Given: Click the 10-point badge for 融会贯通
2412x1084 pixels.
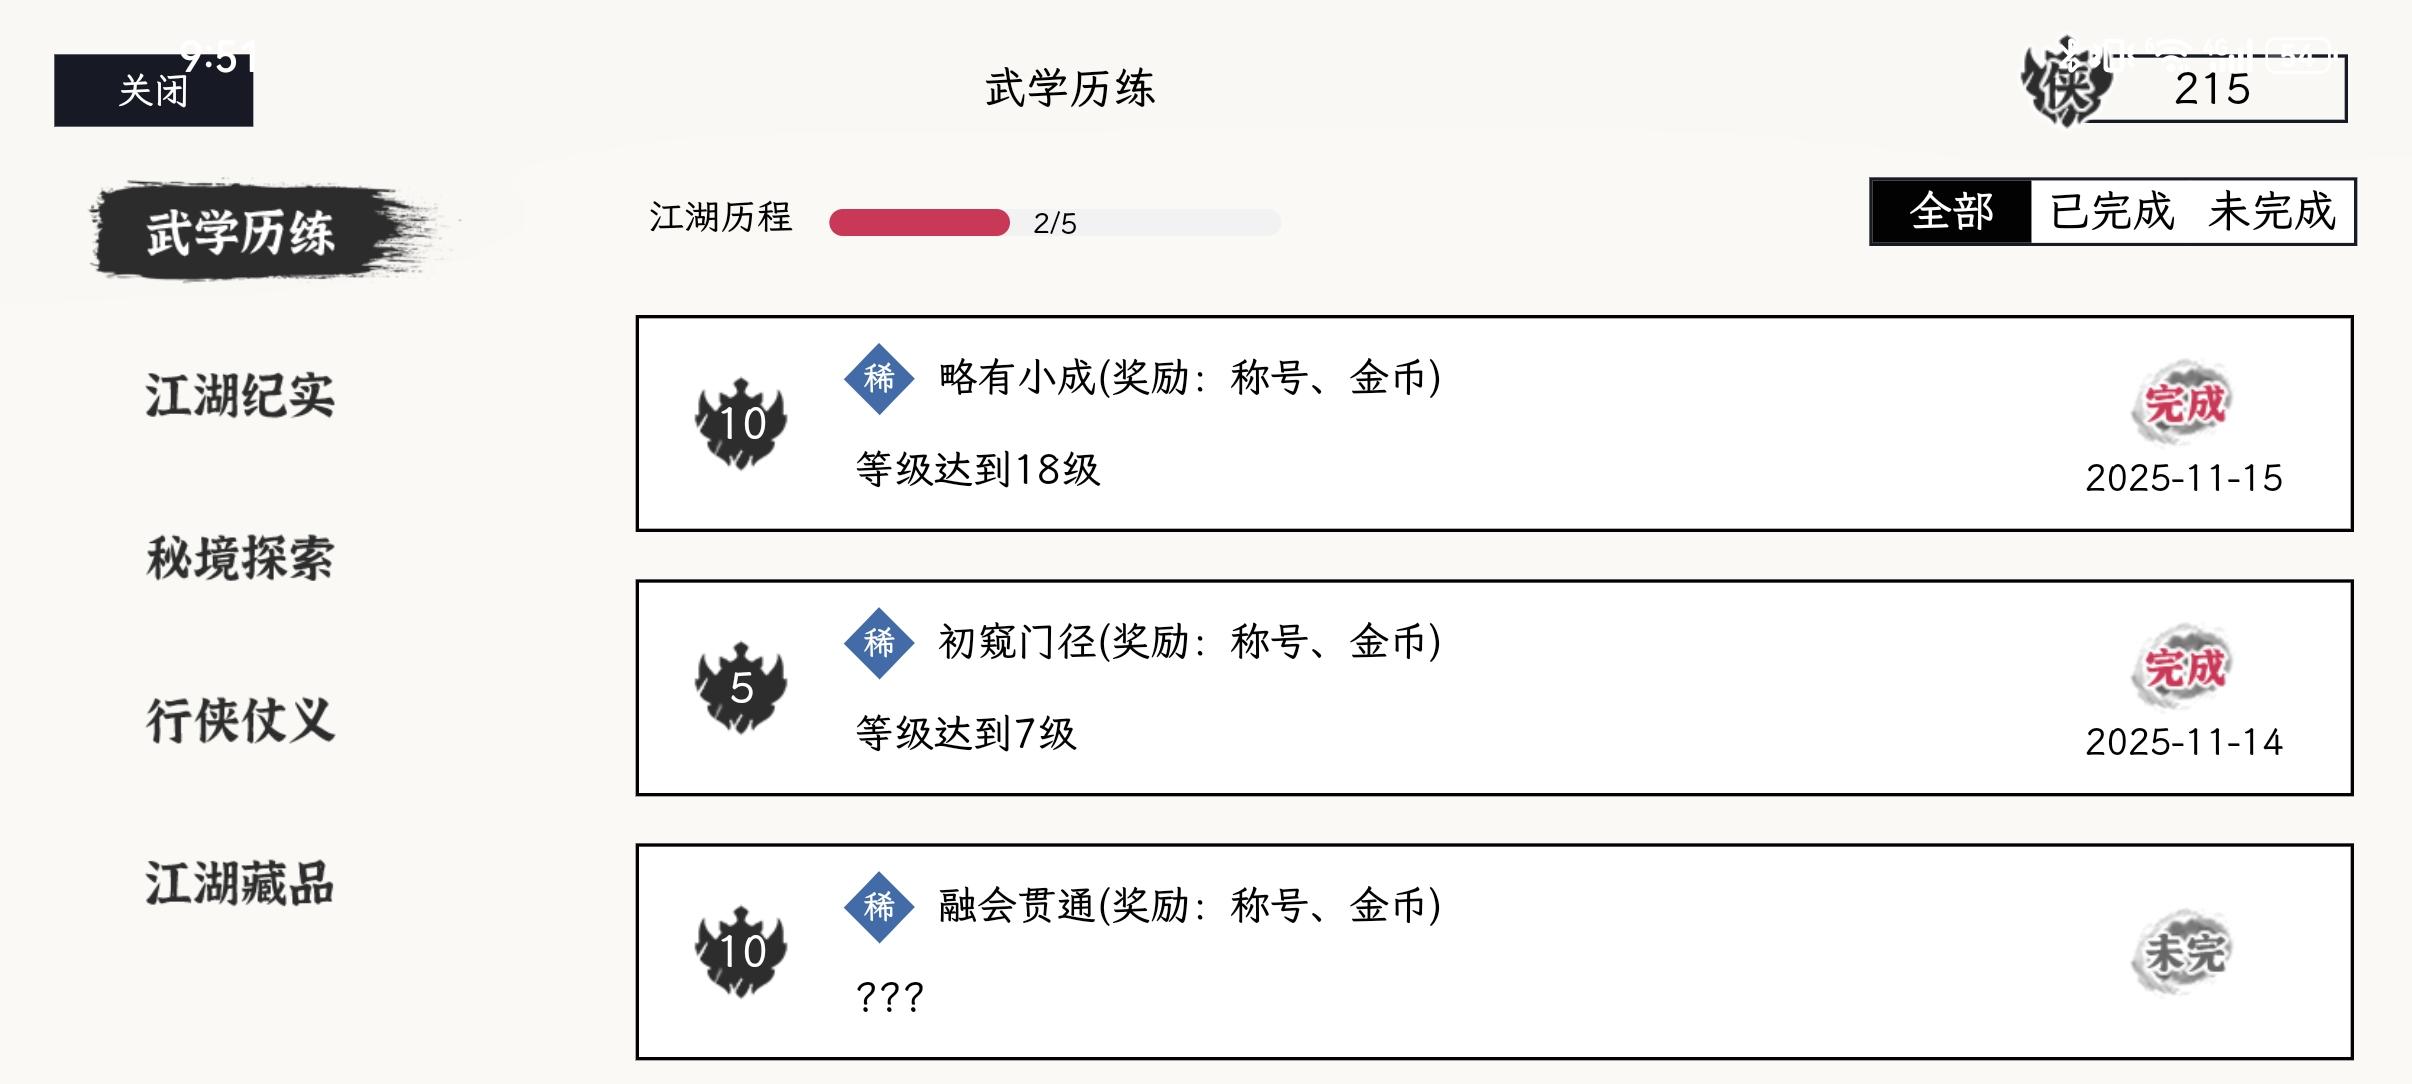Looking at the screenshot, I should (741, 951).
